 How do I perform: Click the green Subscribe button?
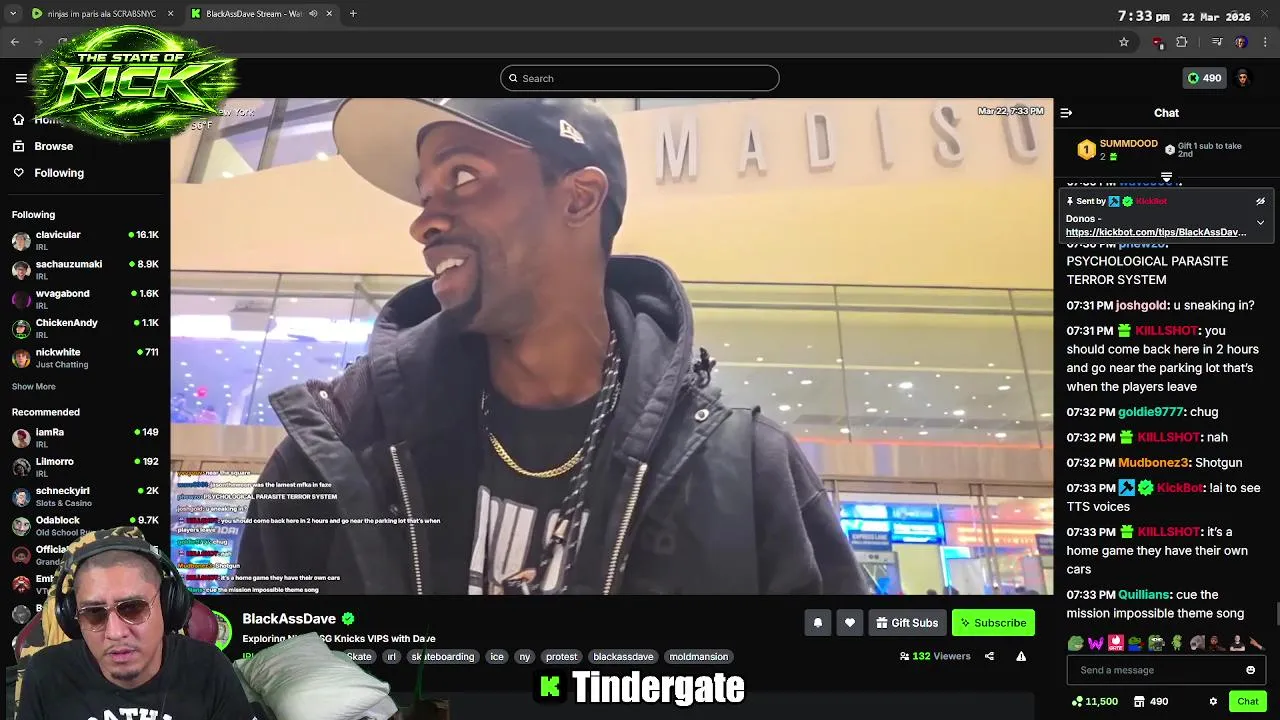point(993,623)
